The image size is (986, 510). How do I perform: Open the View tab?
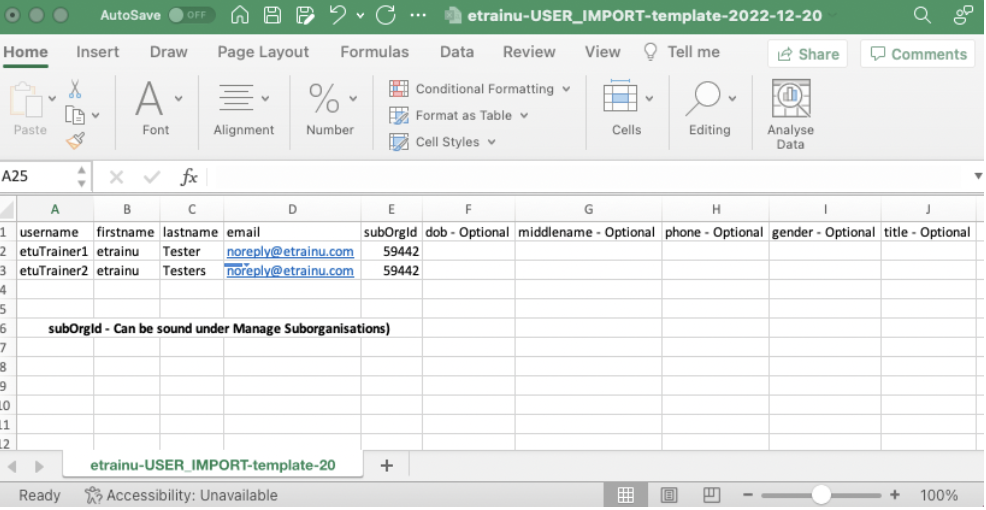602,52
